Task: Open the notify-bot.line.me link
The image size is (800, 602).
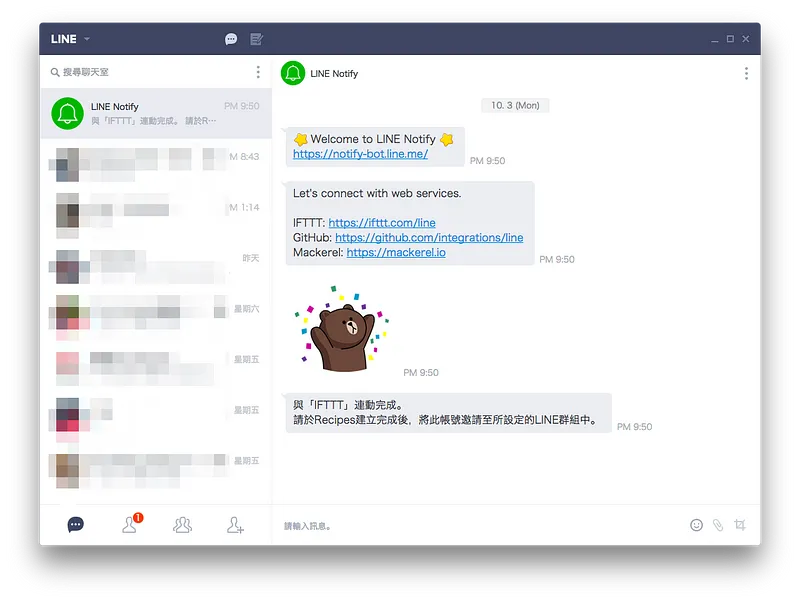Action: pyautogui.click(x=360, y=154)
